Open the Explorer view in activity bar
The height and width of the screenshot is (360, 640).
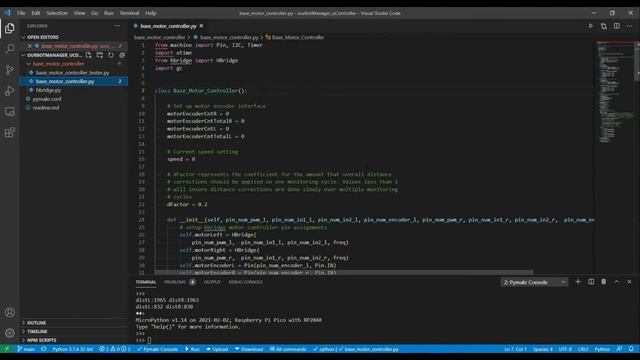click(9, 28)
